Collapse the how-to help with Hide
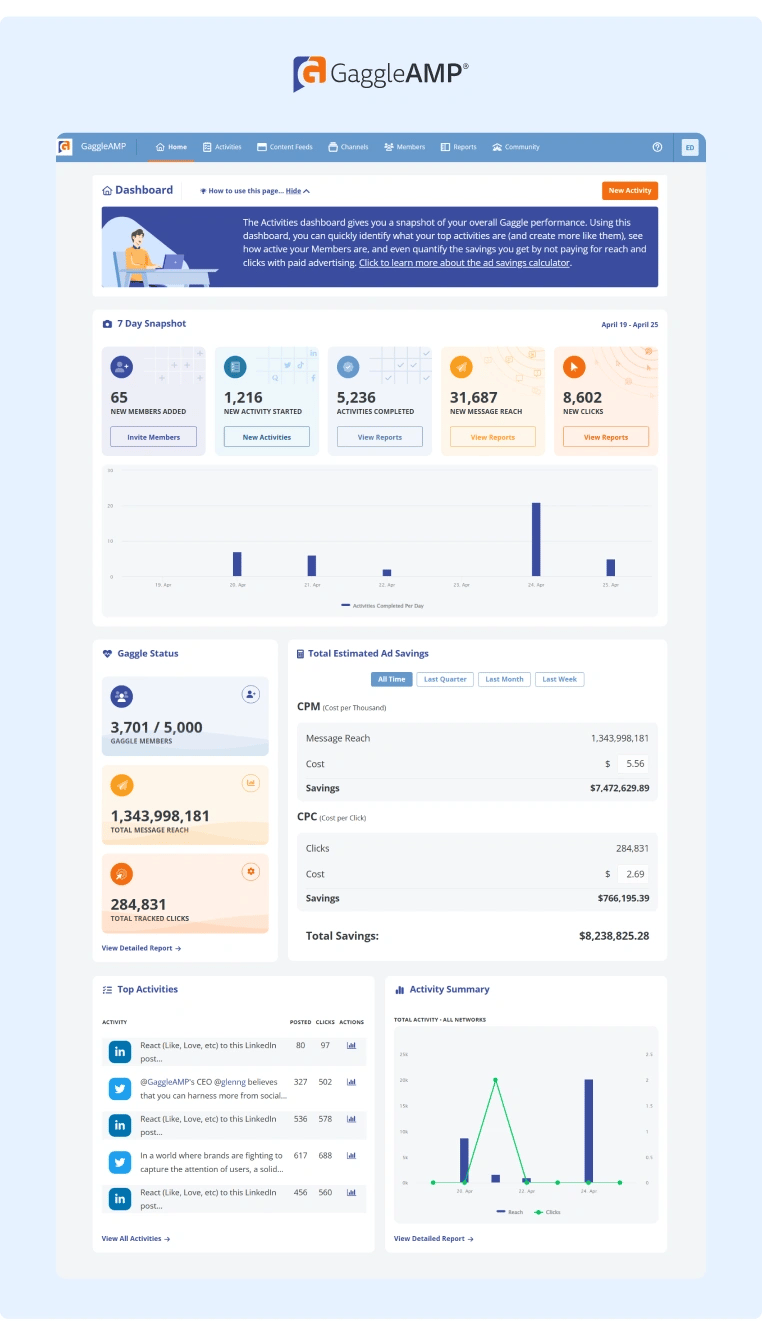 coord(298,190)
